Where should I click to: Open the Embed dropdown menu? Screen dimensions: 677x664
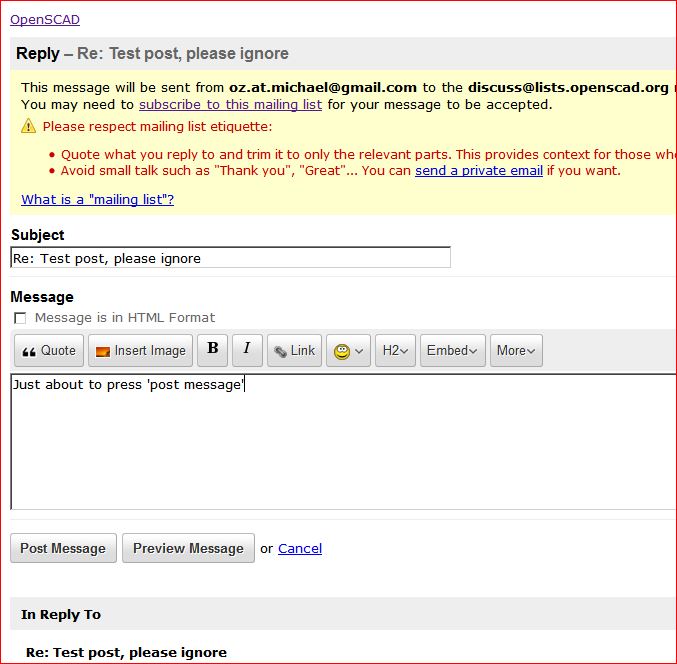point(453,351)
